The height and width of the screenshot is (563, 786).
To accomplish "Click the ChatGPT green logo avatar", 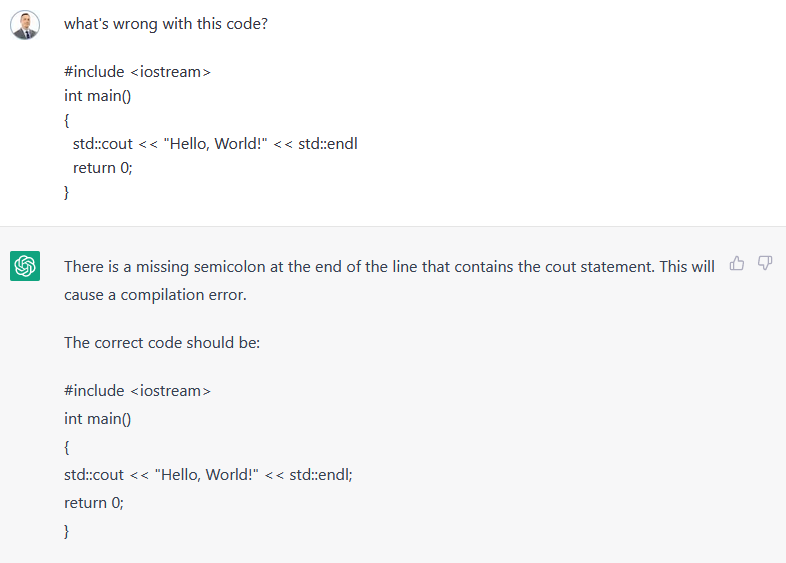I will 25,266.
